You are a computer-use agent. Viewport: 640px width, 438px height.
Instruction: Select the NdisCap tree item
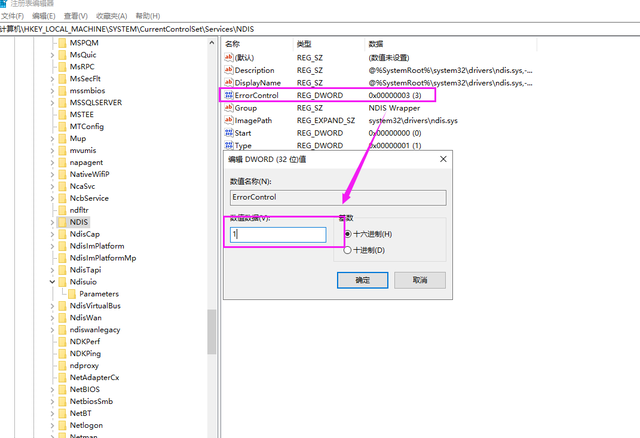click(84, 234)
